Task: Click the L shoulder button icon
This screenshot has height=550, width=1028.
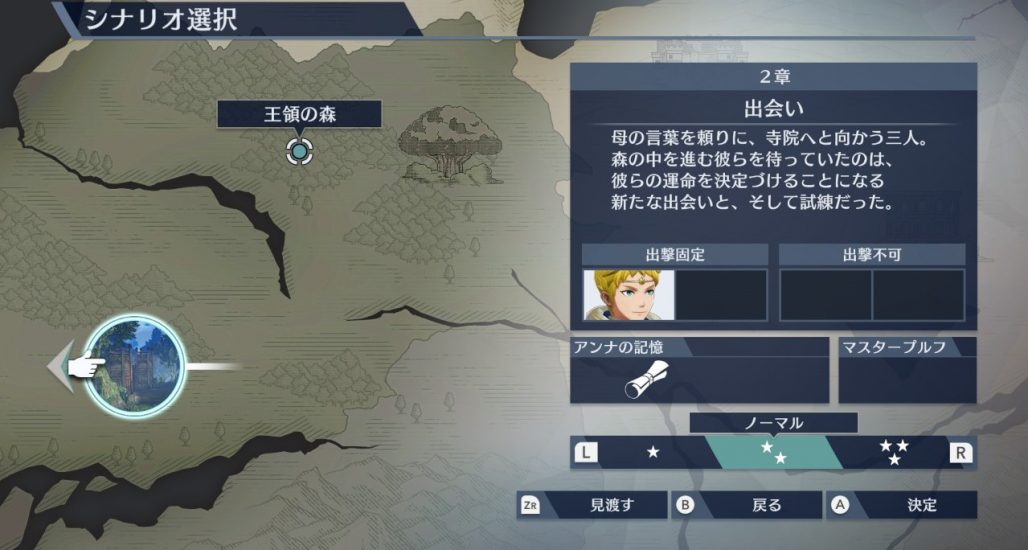Action: tap(586, 452)
